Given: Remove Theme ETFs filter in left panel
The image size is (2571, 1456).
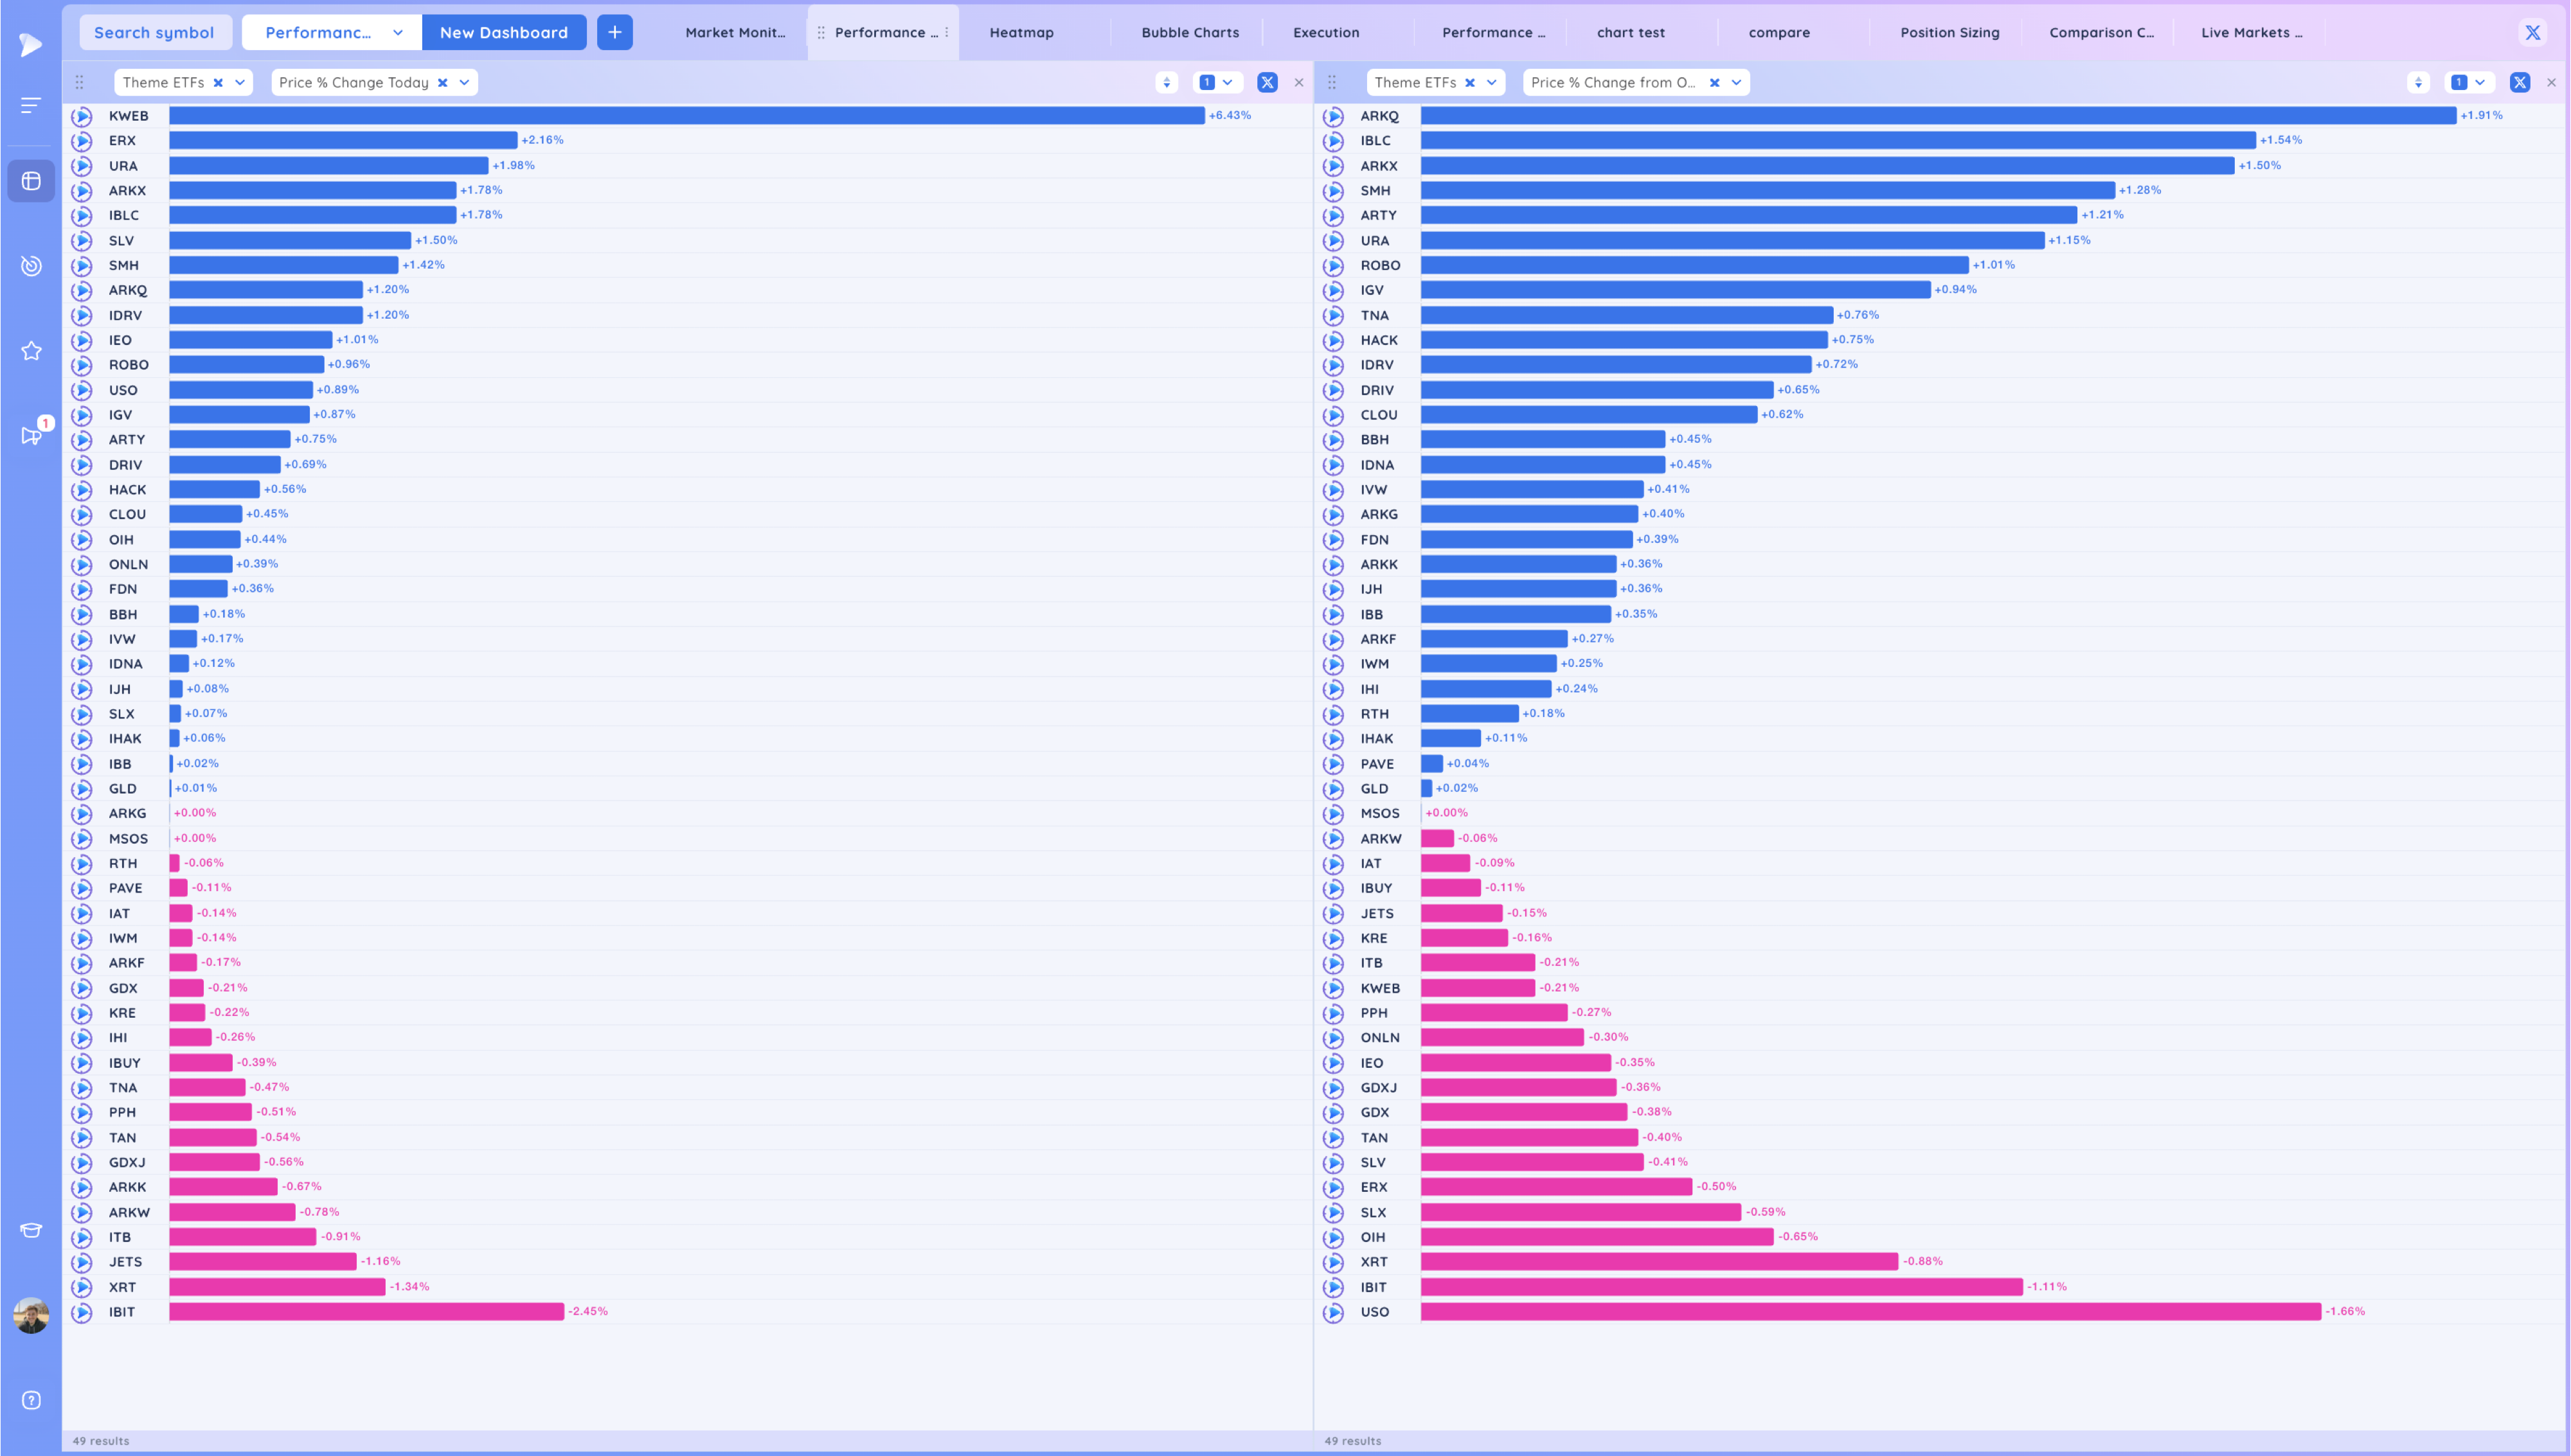Looking at the screenshot, I should coord(218,83).
